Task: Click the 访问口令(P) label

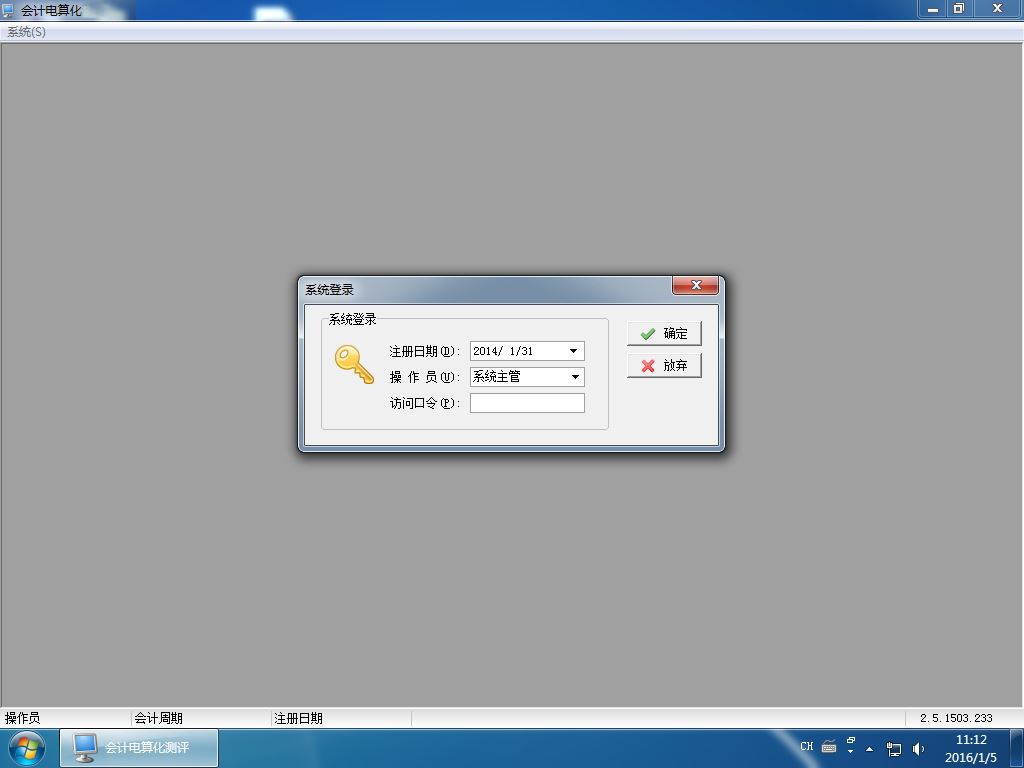Action: [425, 404]
